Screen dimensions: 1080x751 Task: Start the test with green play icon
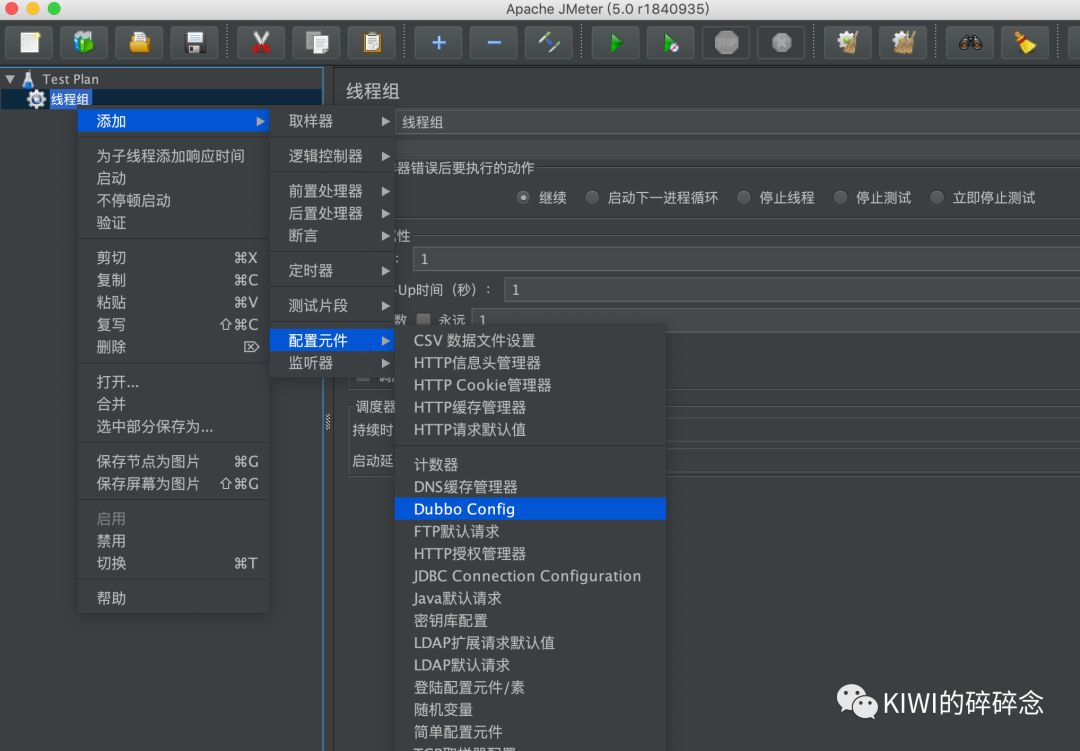click(x=615, y=43)
